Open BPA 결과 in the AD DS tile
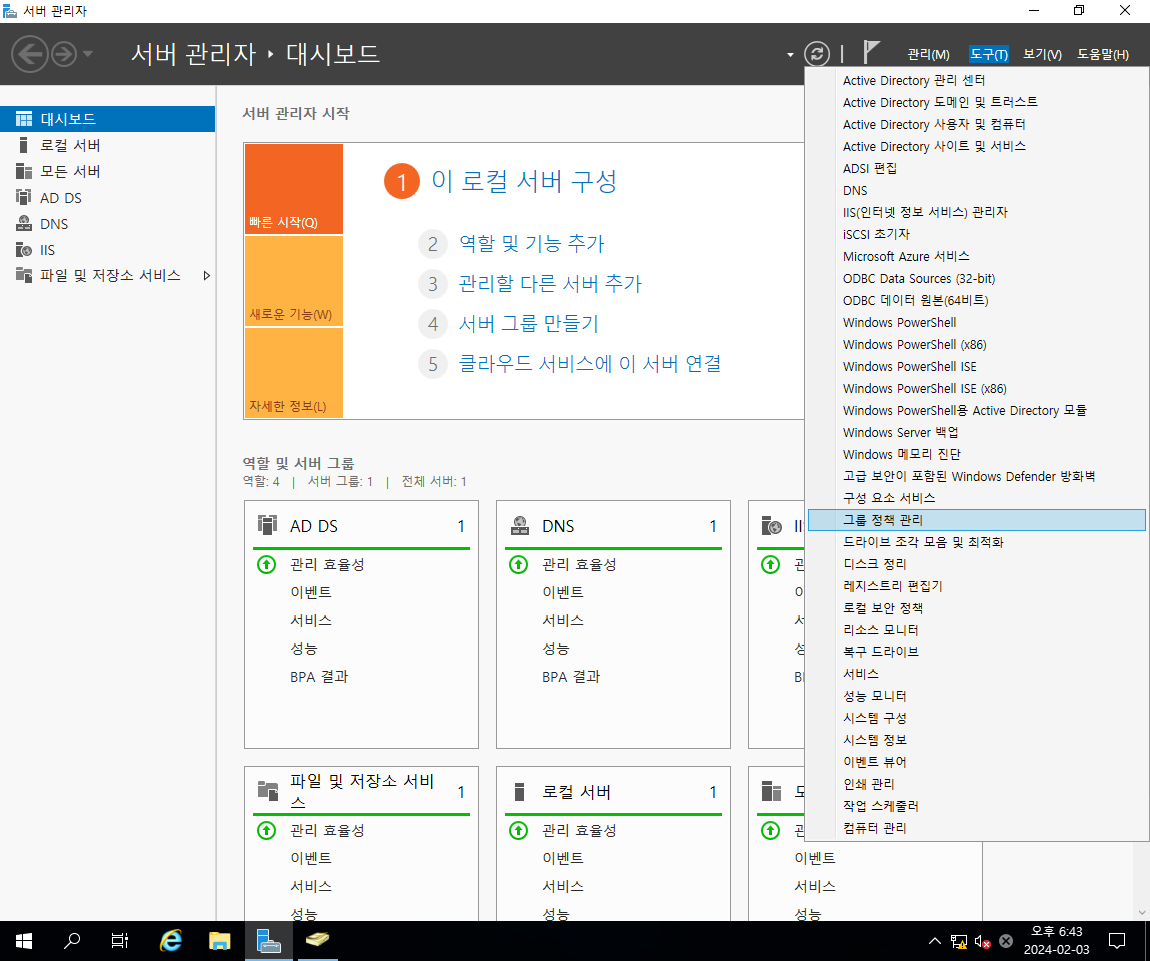This screenshot has height=961, width=1150. point(319,676)
